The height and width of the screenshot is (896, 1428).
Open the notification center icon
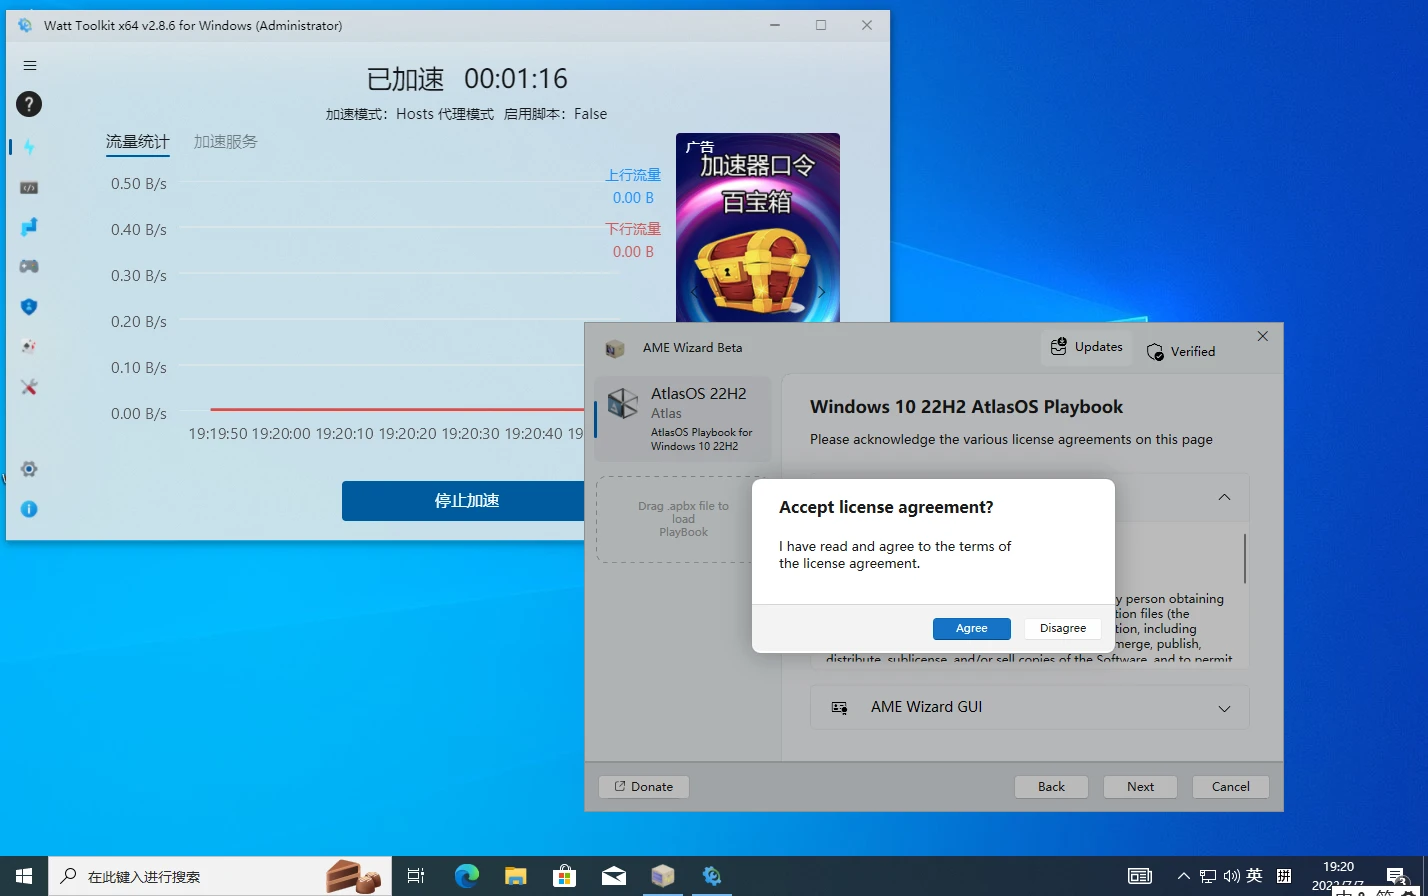(1396, 877)
